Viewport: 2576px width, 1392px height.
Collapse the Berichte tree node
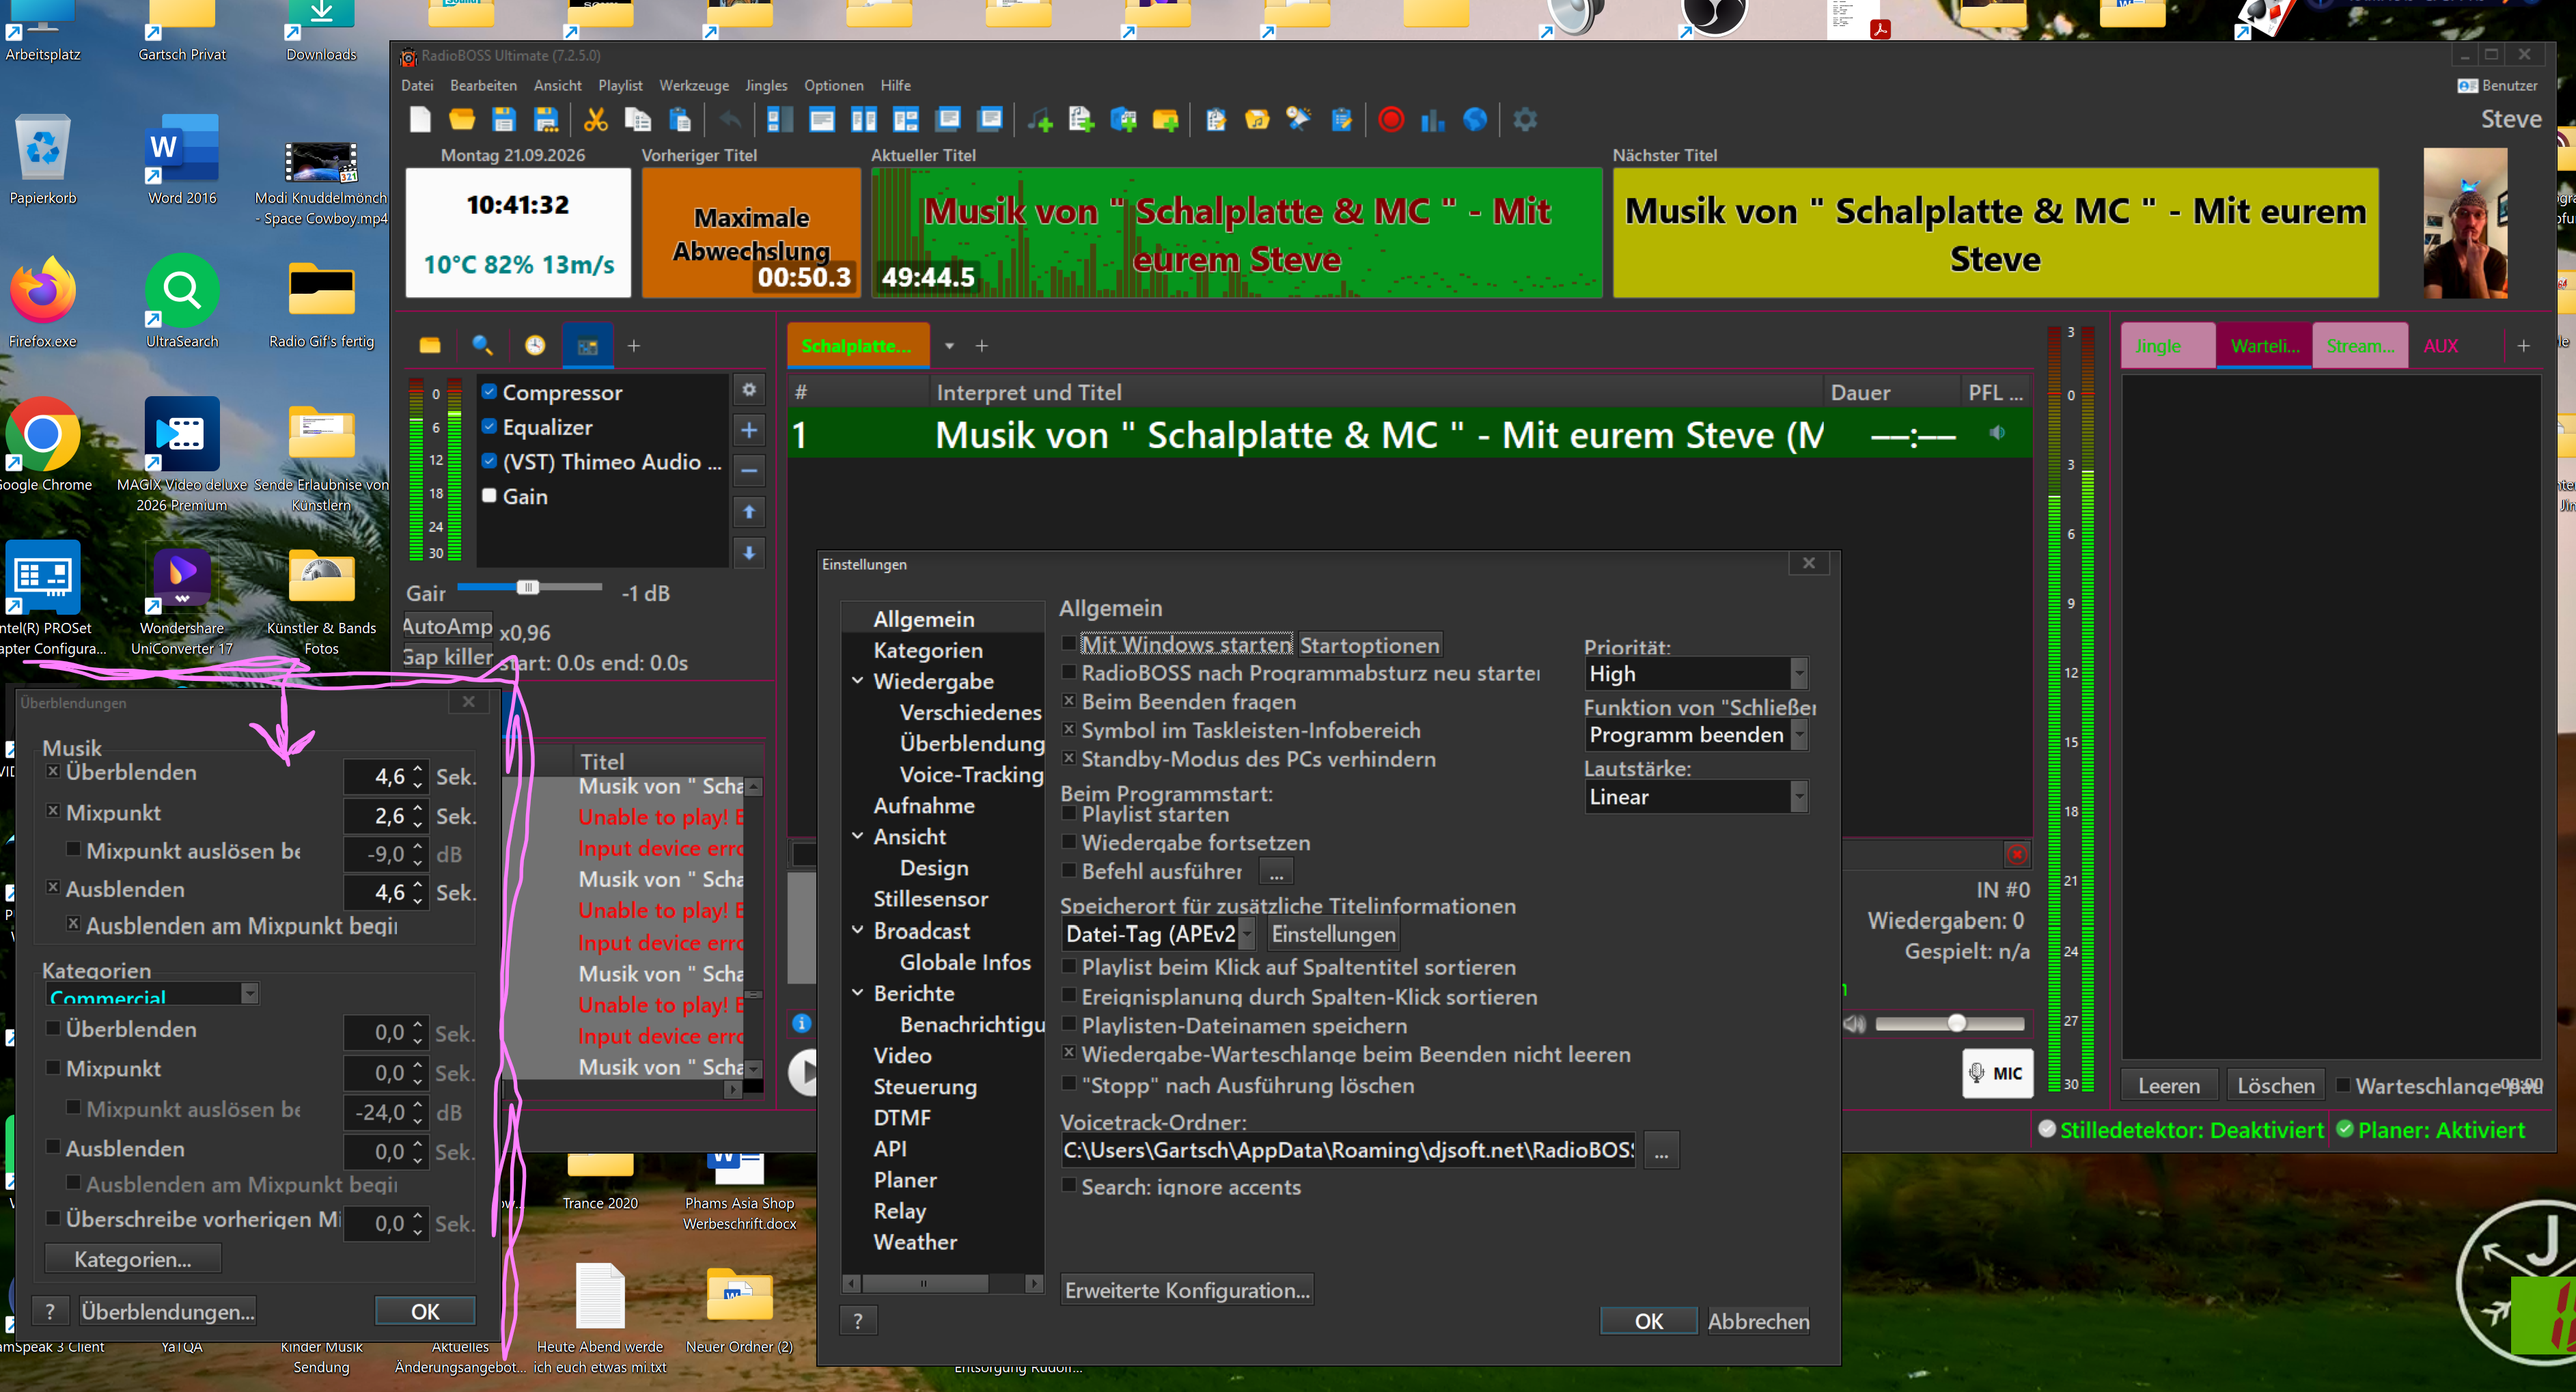pos(858,993)
